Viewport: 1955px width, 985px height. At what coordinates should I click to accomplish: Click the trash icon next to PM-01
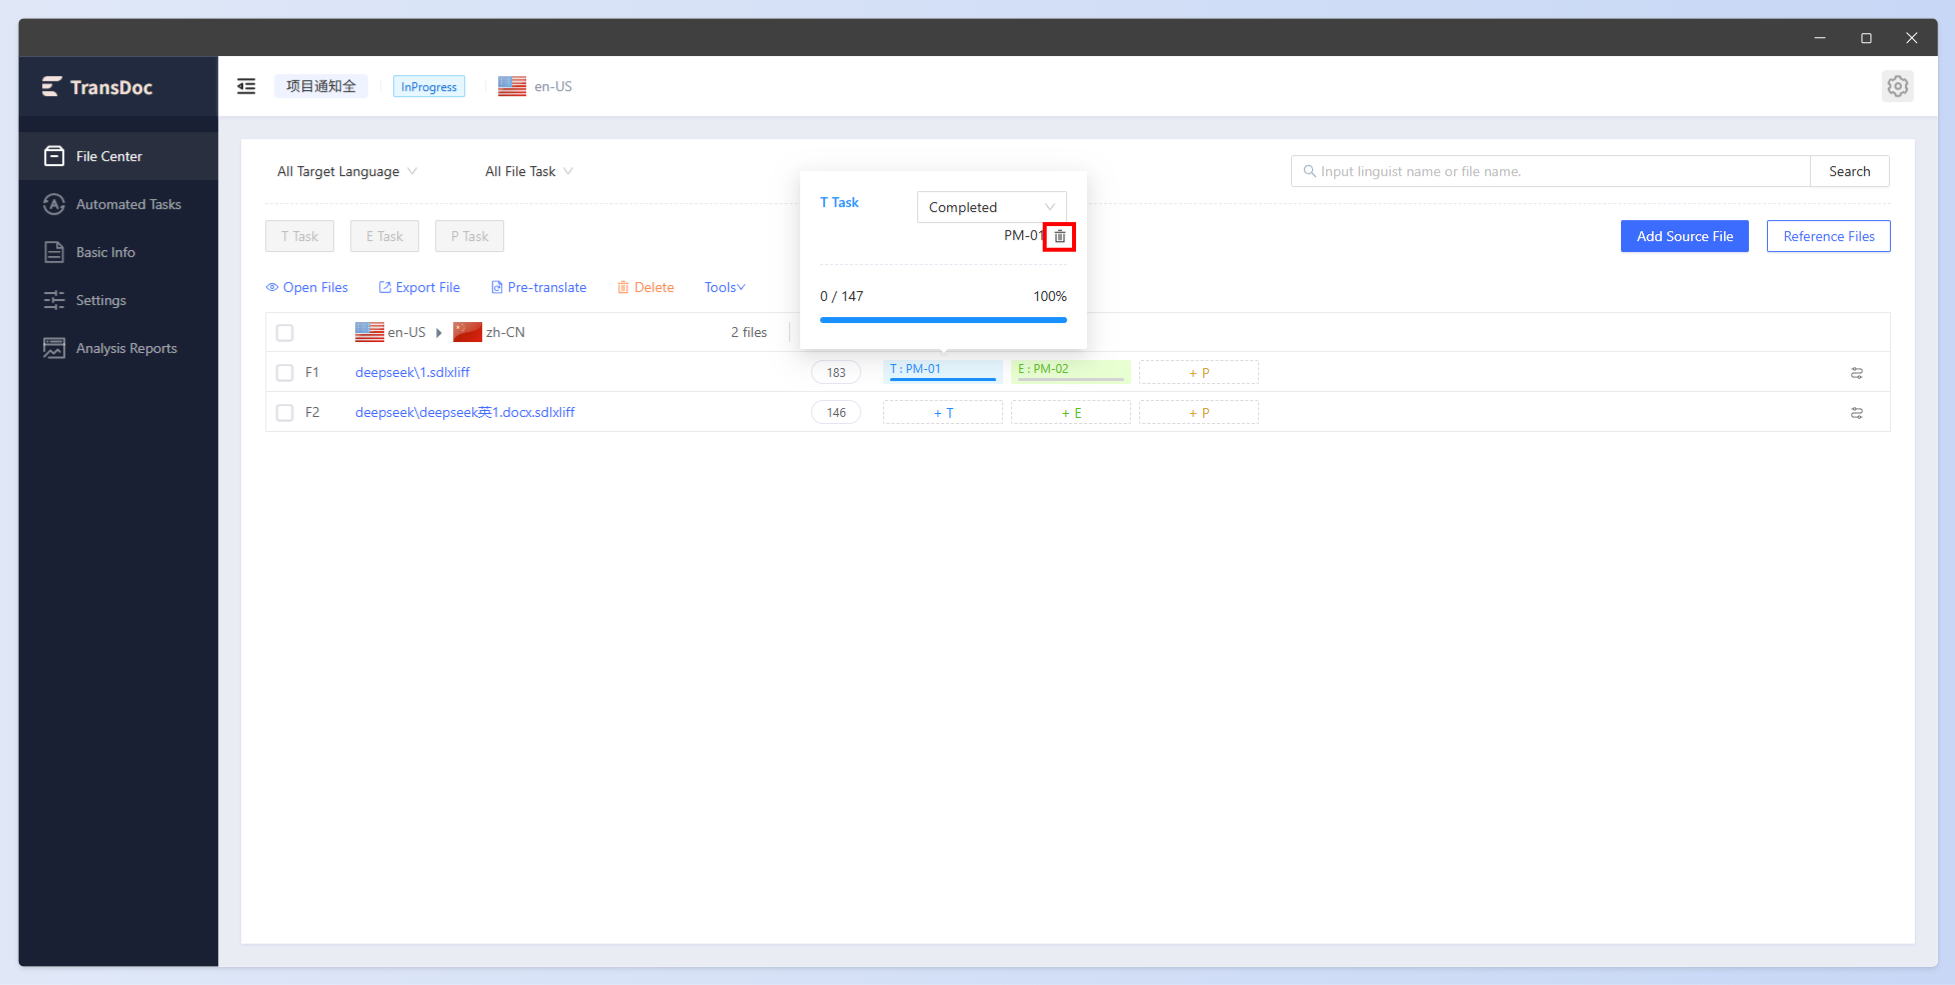[x=1060, y=237]
